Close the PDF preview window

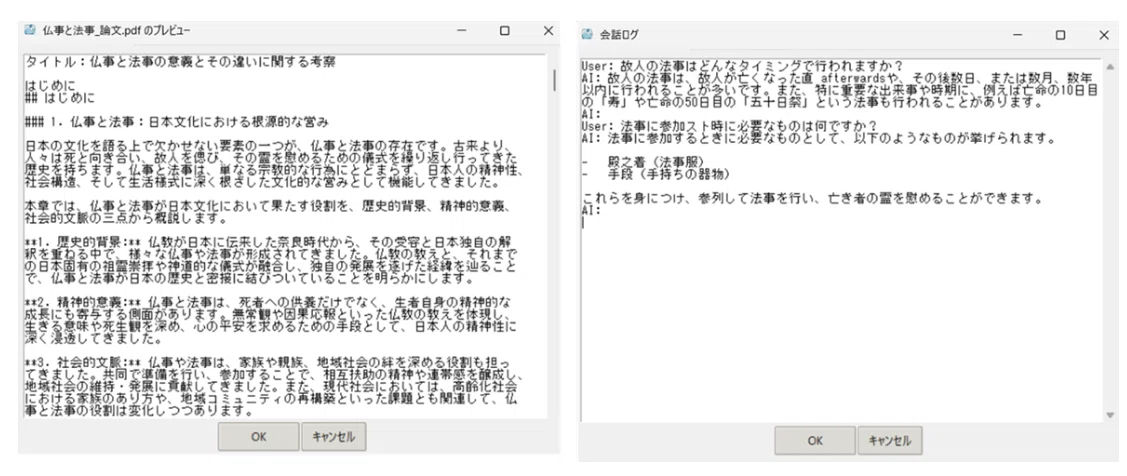[x=548, y=31]
